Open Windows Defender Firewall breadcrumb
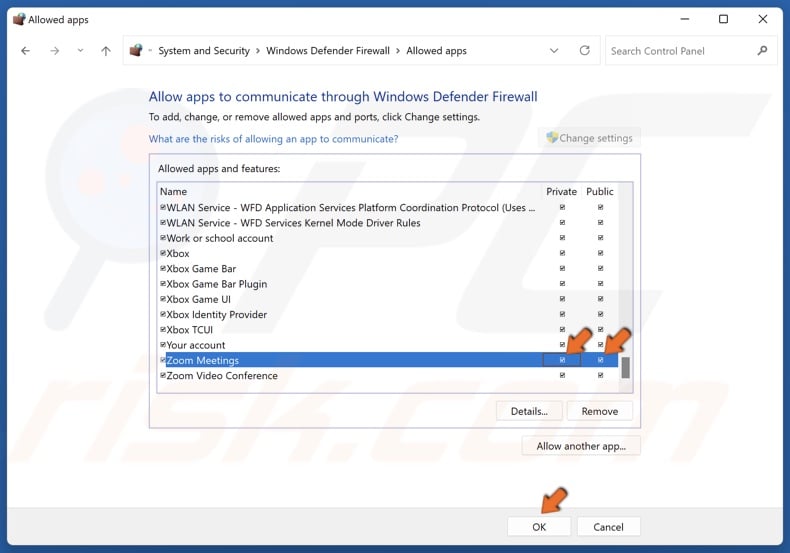Image resolution: width=790 pixels, height=553 pixels. tap(328, 51)
